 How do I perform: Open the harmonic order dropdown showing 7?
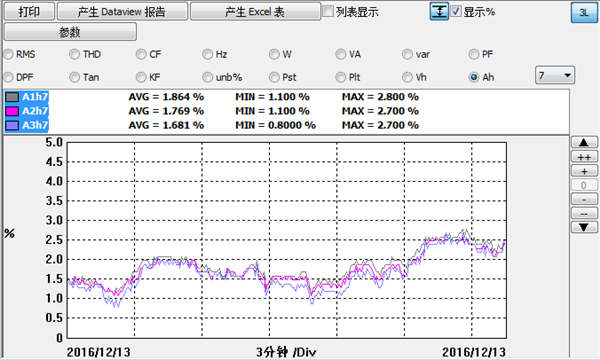554,75
